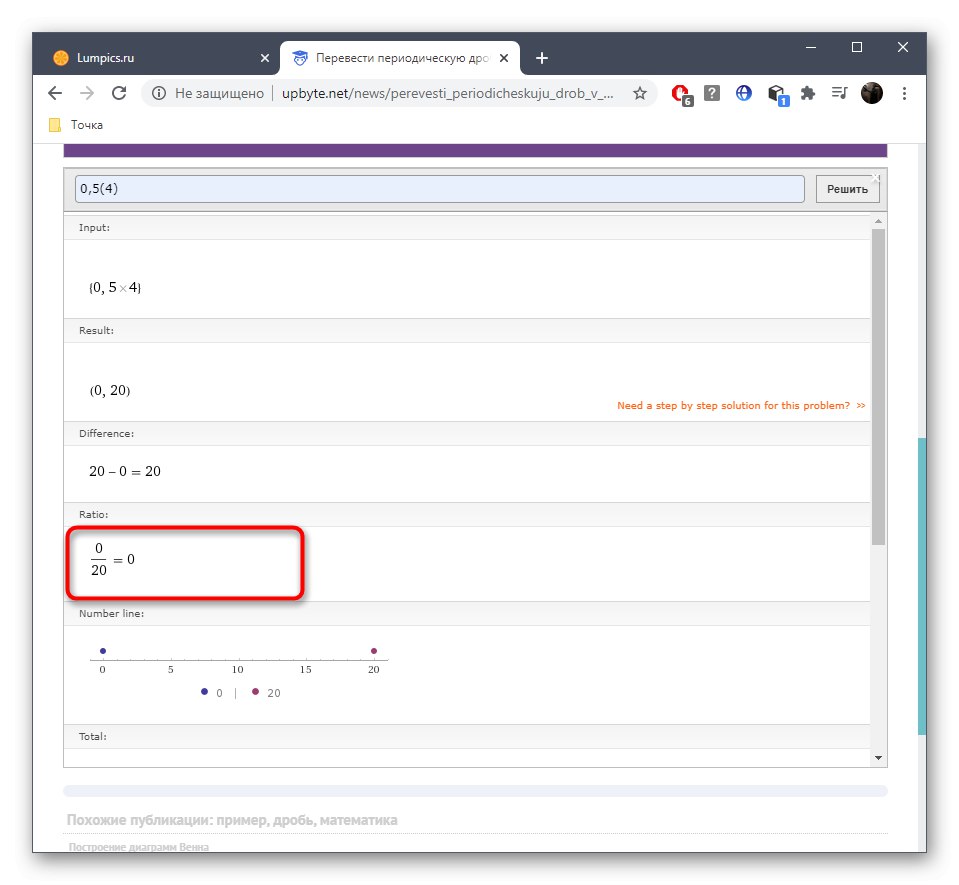The image size is (959, 885).
Task: Open the Chrome profile avatar
Action: (x=872, y=93)
